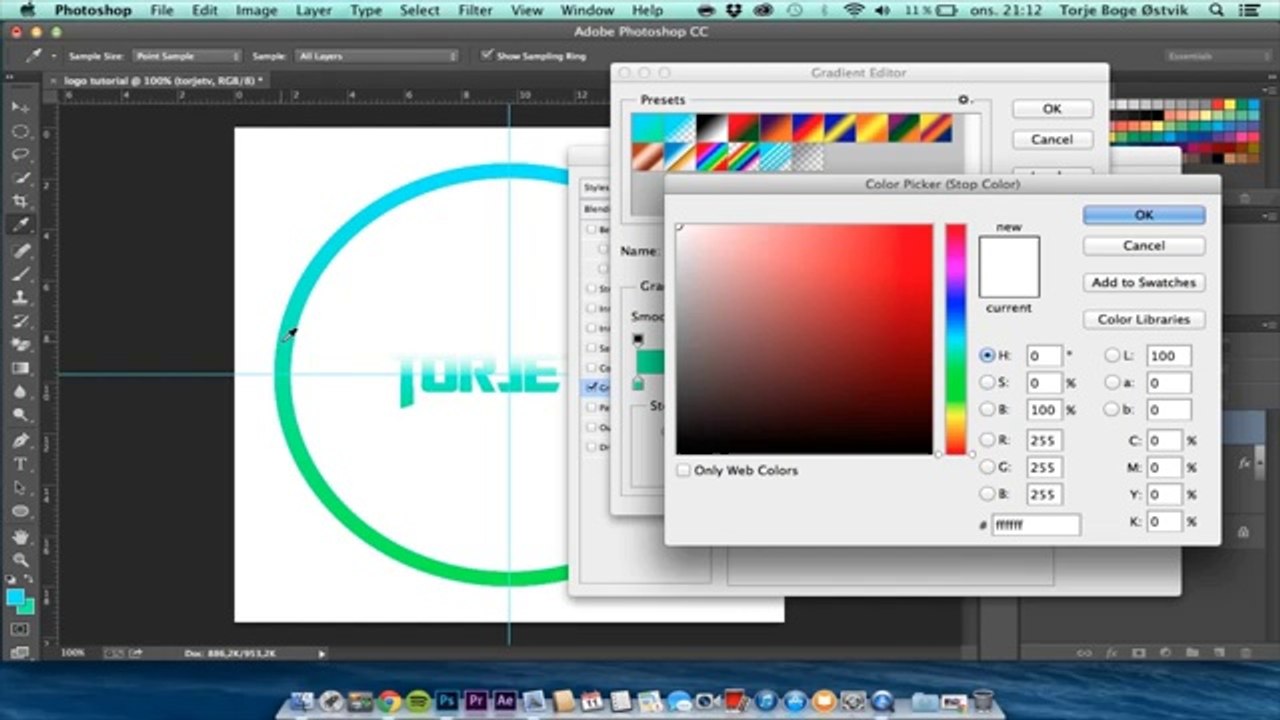Open the File menu
This screenshot has height=720, width=1280.
[x=161, y=10]
